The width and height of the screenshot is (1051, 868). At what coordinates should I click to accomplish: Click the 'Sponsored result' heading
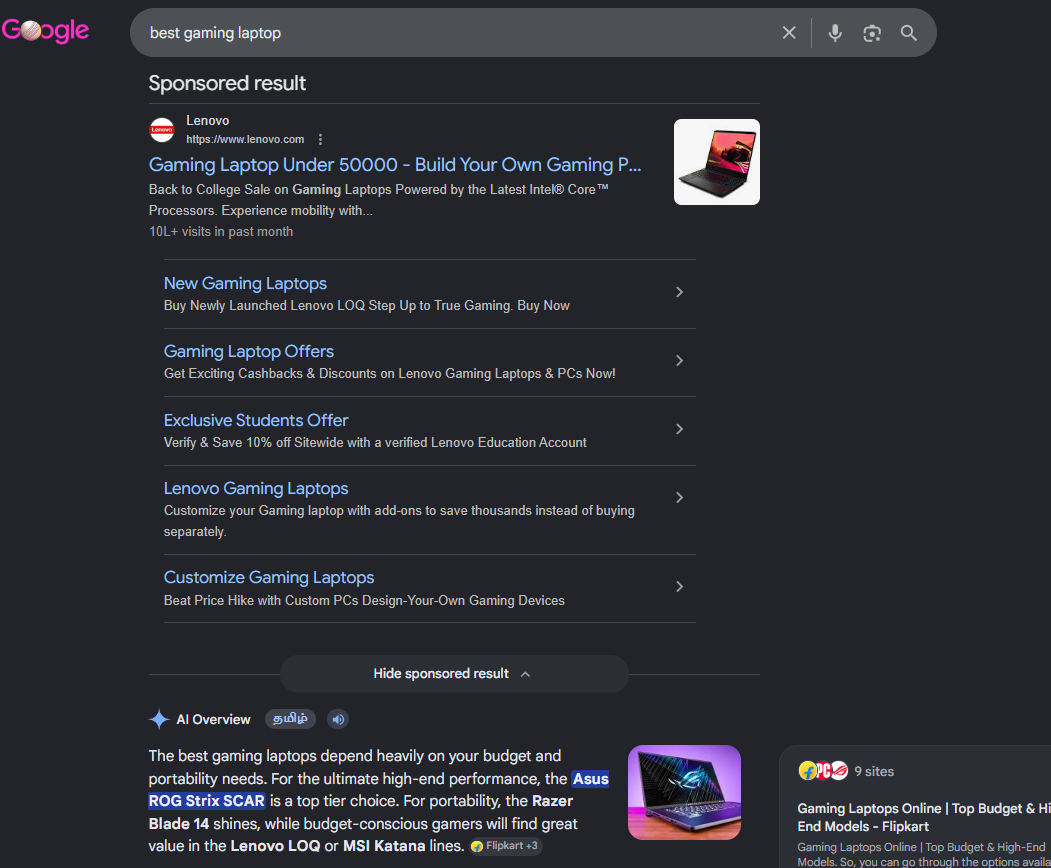227,83
